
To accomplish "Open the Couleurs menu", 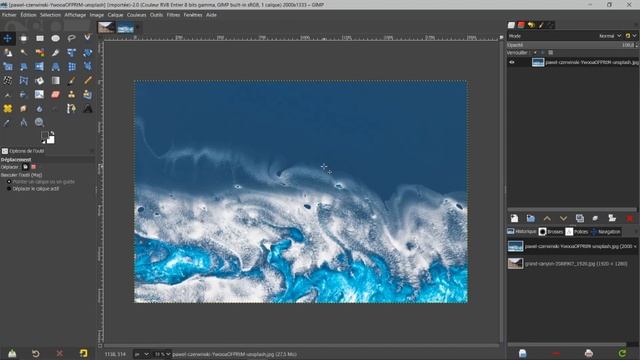I will pos(136,15).
